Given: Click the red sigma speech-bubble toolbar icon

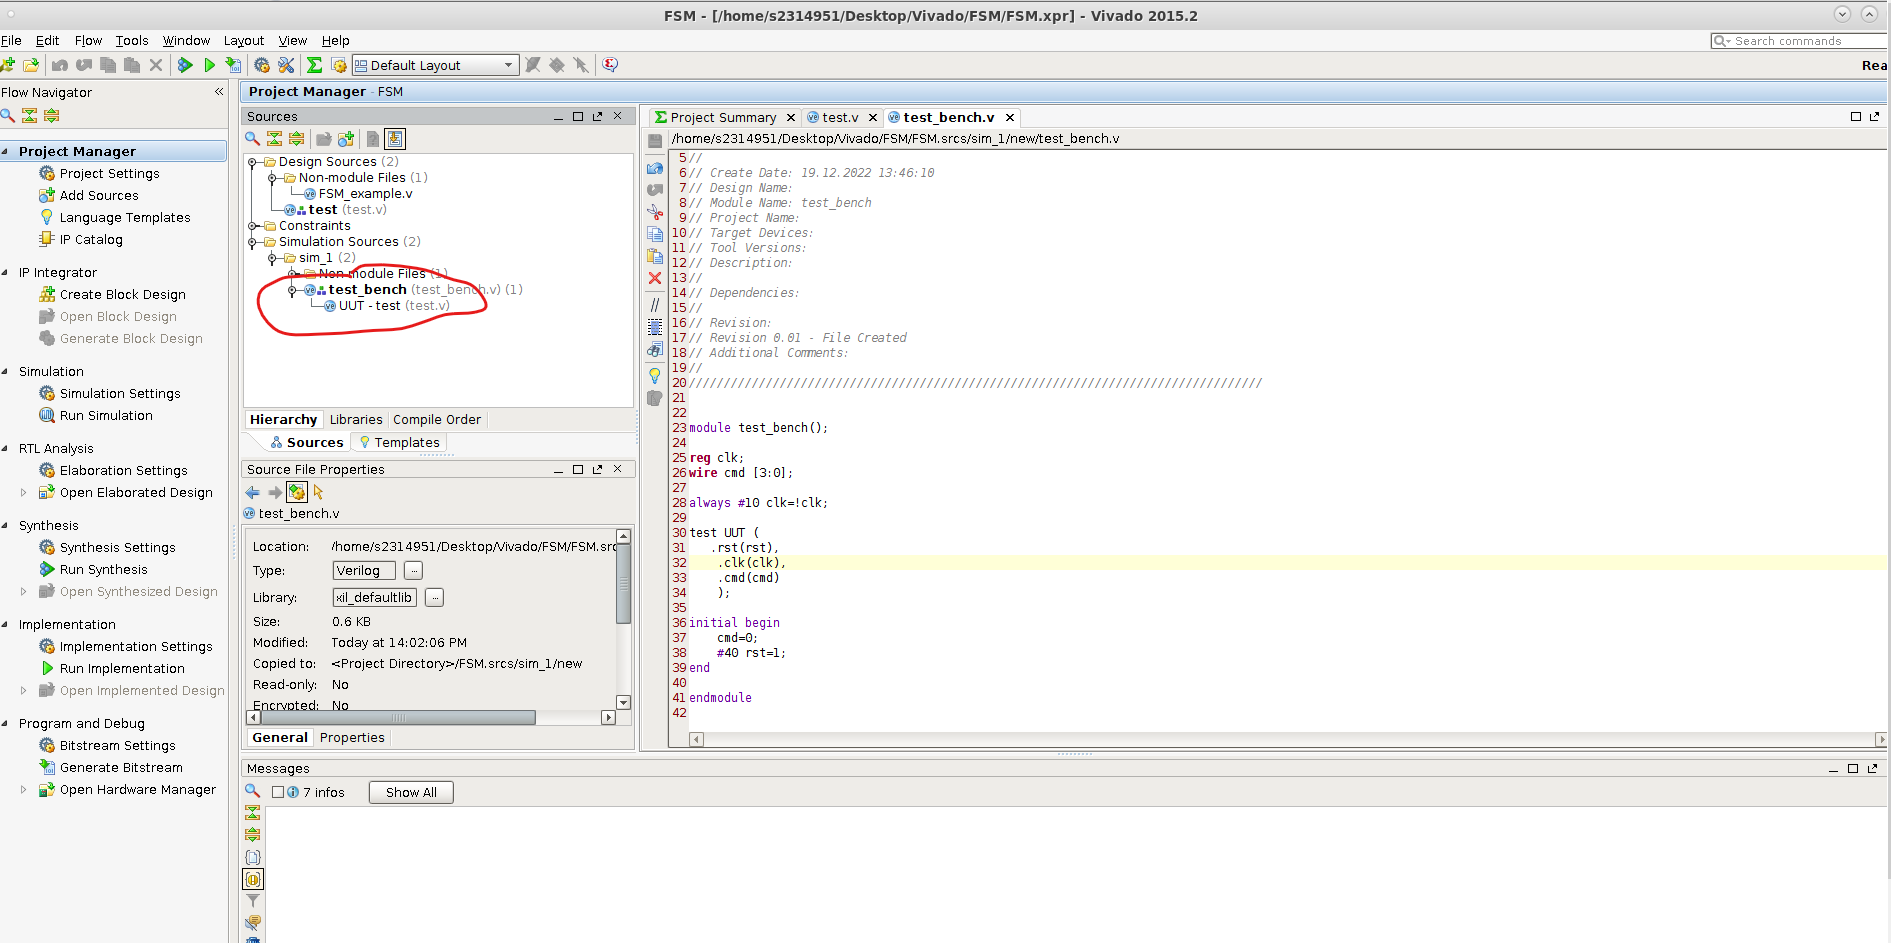Looking at the screenshot, I should pos(610,65).
